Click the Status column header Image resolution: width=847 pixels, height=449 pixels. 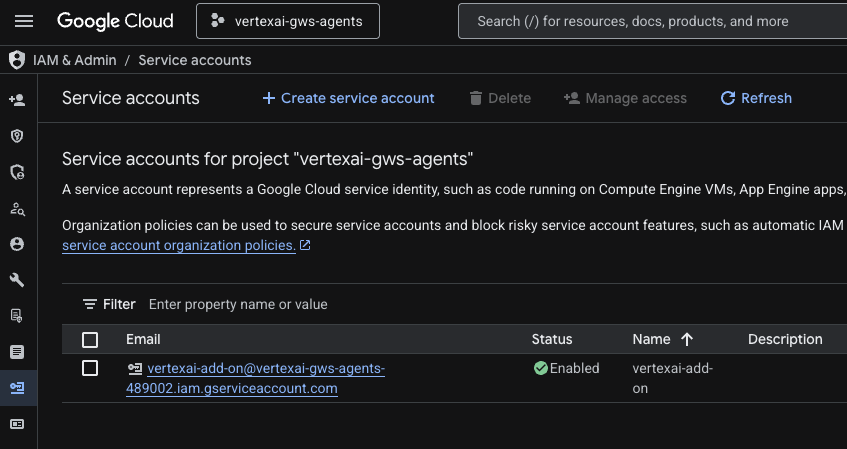551,339
